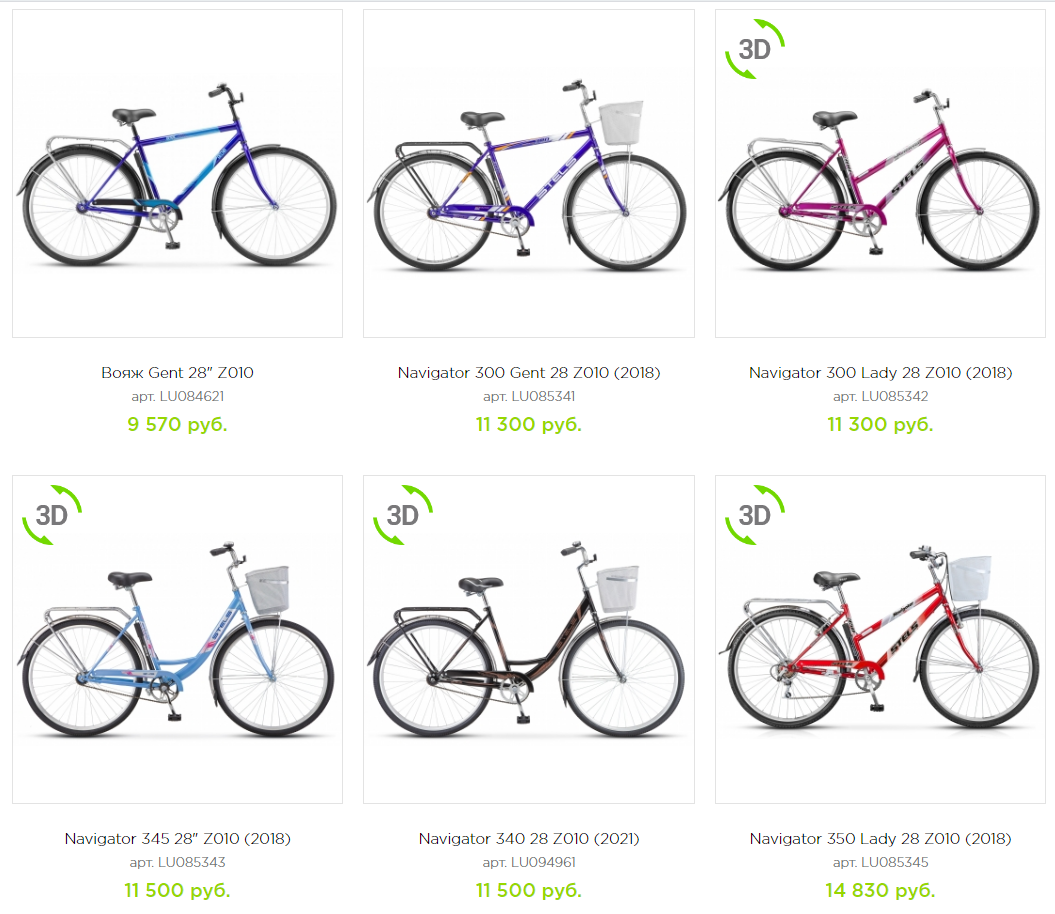Open the Navigator 300 Lady 28 Z010 (2018) link
Viewport: 1055px width, 914px height.
[880, 372]
